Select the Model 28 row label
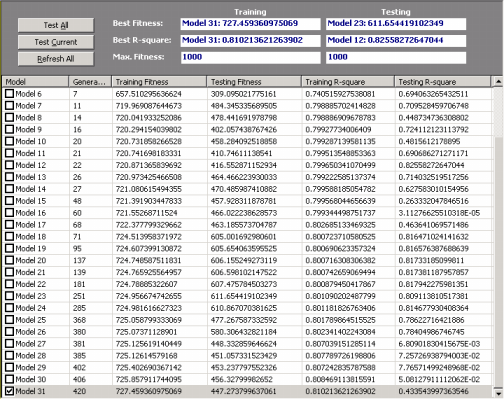504x399 pixels. (31, 356)
